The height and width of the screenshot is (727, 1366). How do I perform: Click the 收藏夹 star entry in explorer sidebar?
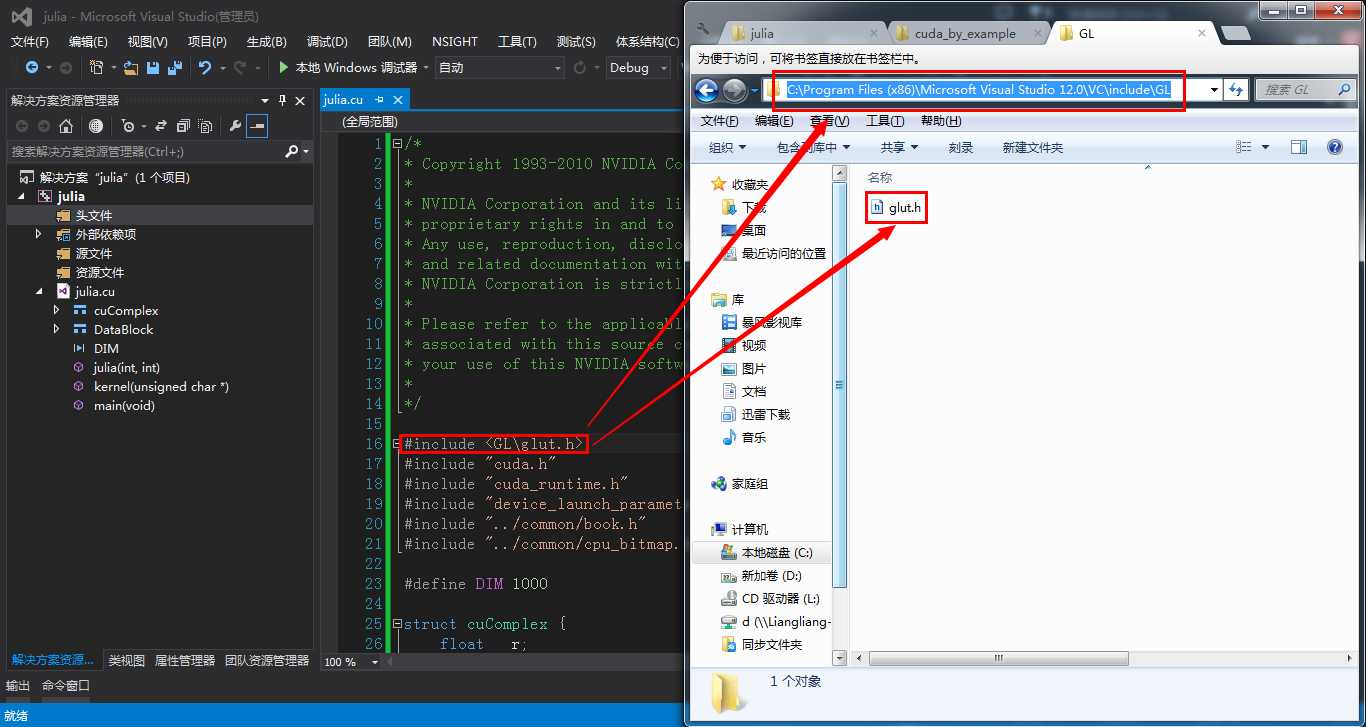(740, 185)
